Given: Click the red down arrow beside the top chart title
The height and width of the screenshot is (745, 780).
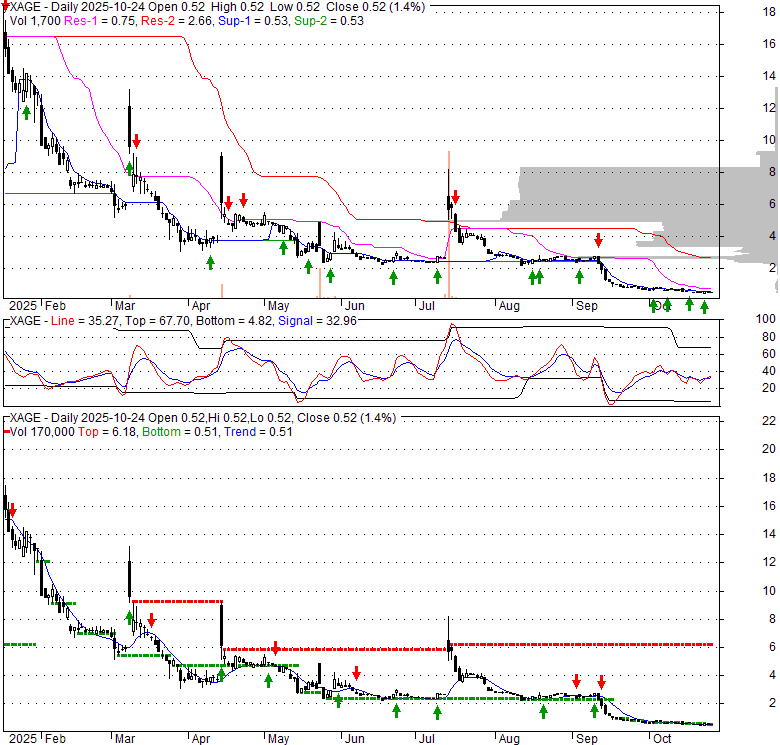Looking at the screenshot, I should [x=5, y=6].
